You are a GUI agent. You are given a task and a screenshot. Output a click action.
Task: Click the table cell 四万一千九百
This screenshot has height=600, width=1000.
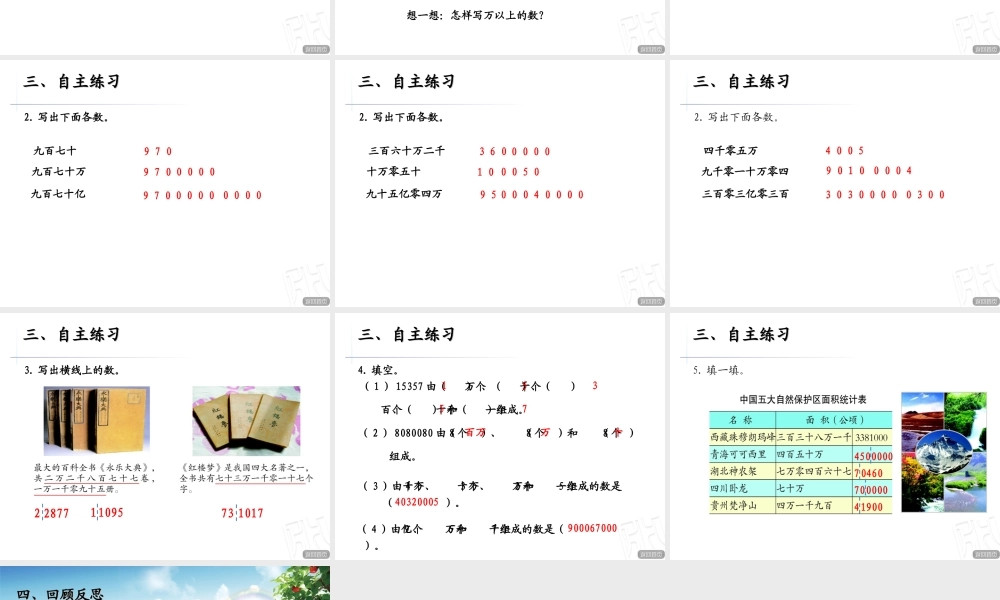[814, 506]
